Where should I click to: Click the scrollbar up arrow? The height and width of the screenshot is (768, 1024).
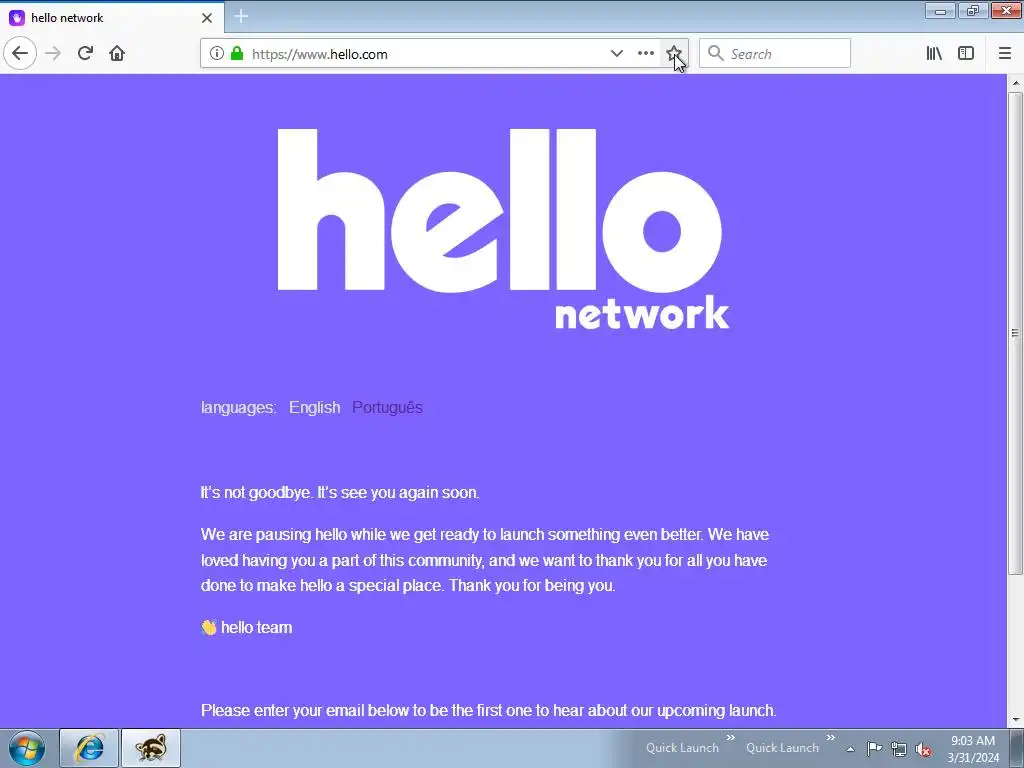point(1015,83)
